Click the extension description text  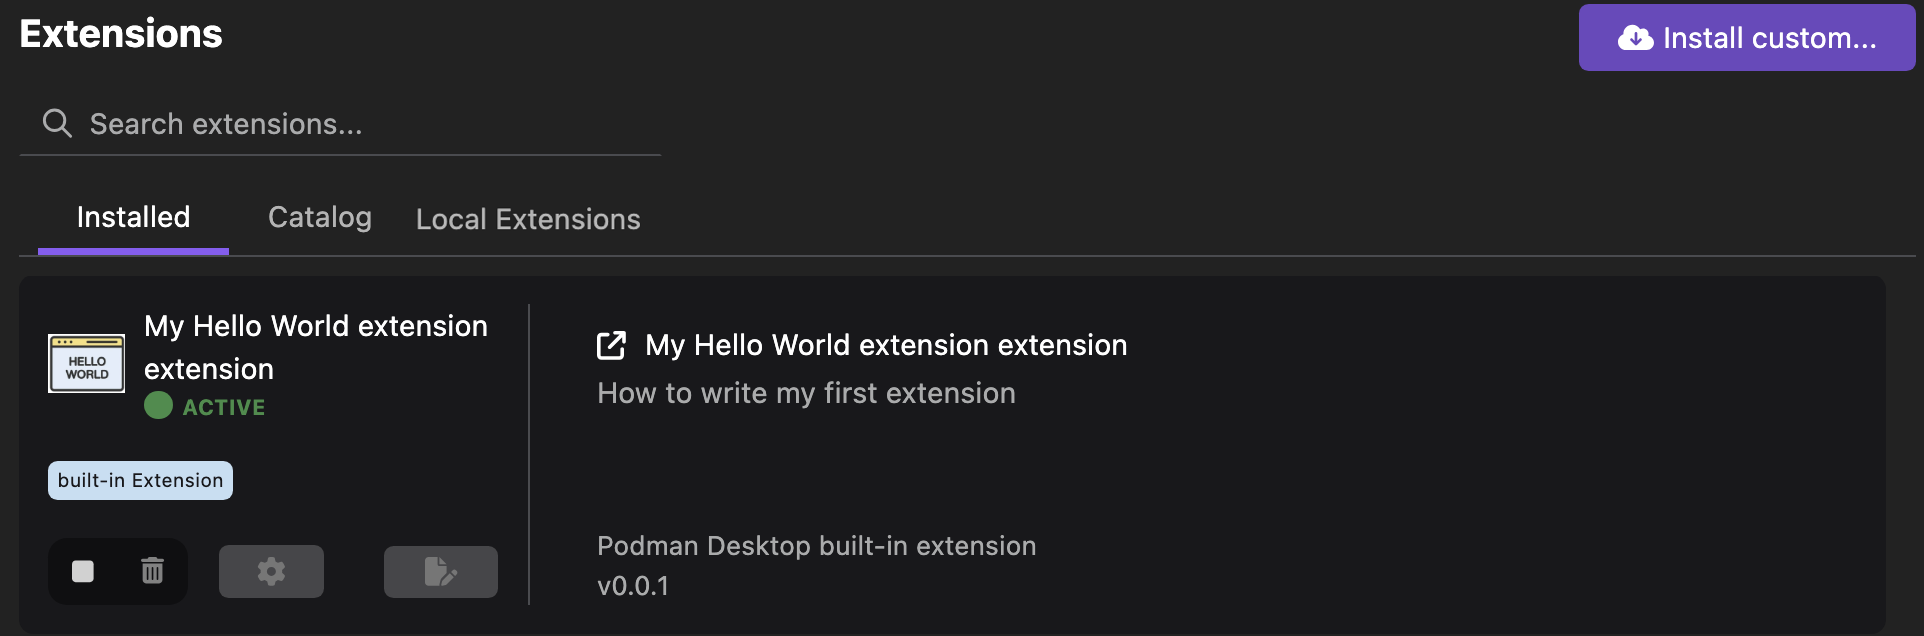805,392
